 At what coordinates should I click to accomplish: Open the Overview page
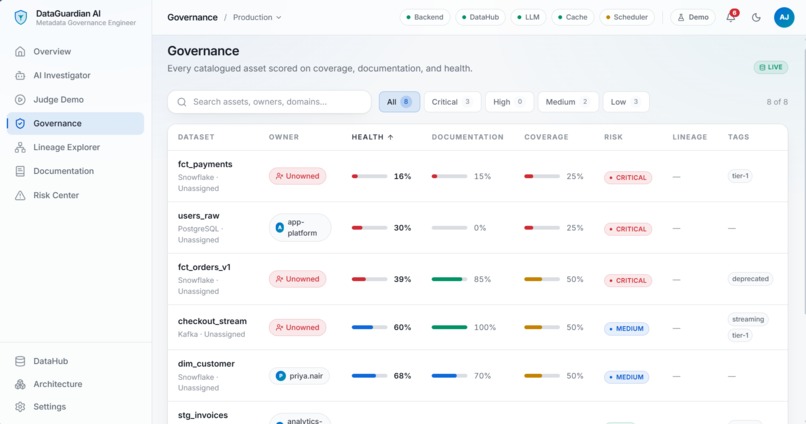coord(75,51)
